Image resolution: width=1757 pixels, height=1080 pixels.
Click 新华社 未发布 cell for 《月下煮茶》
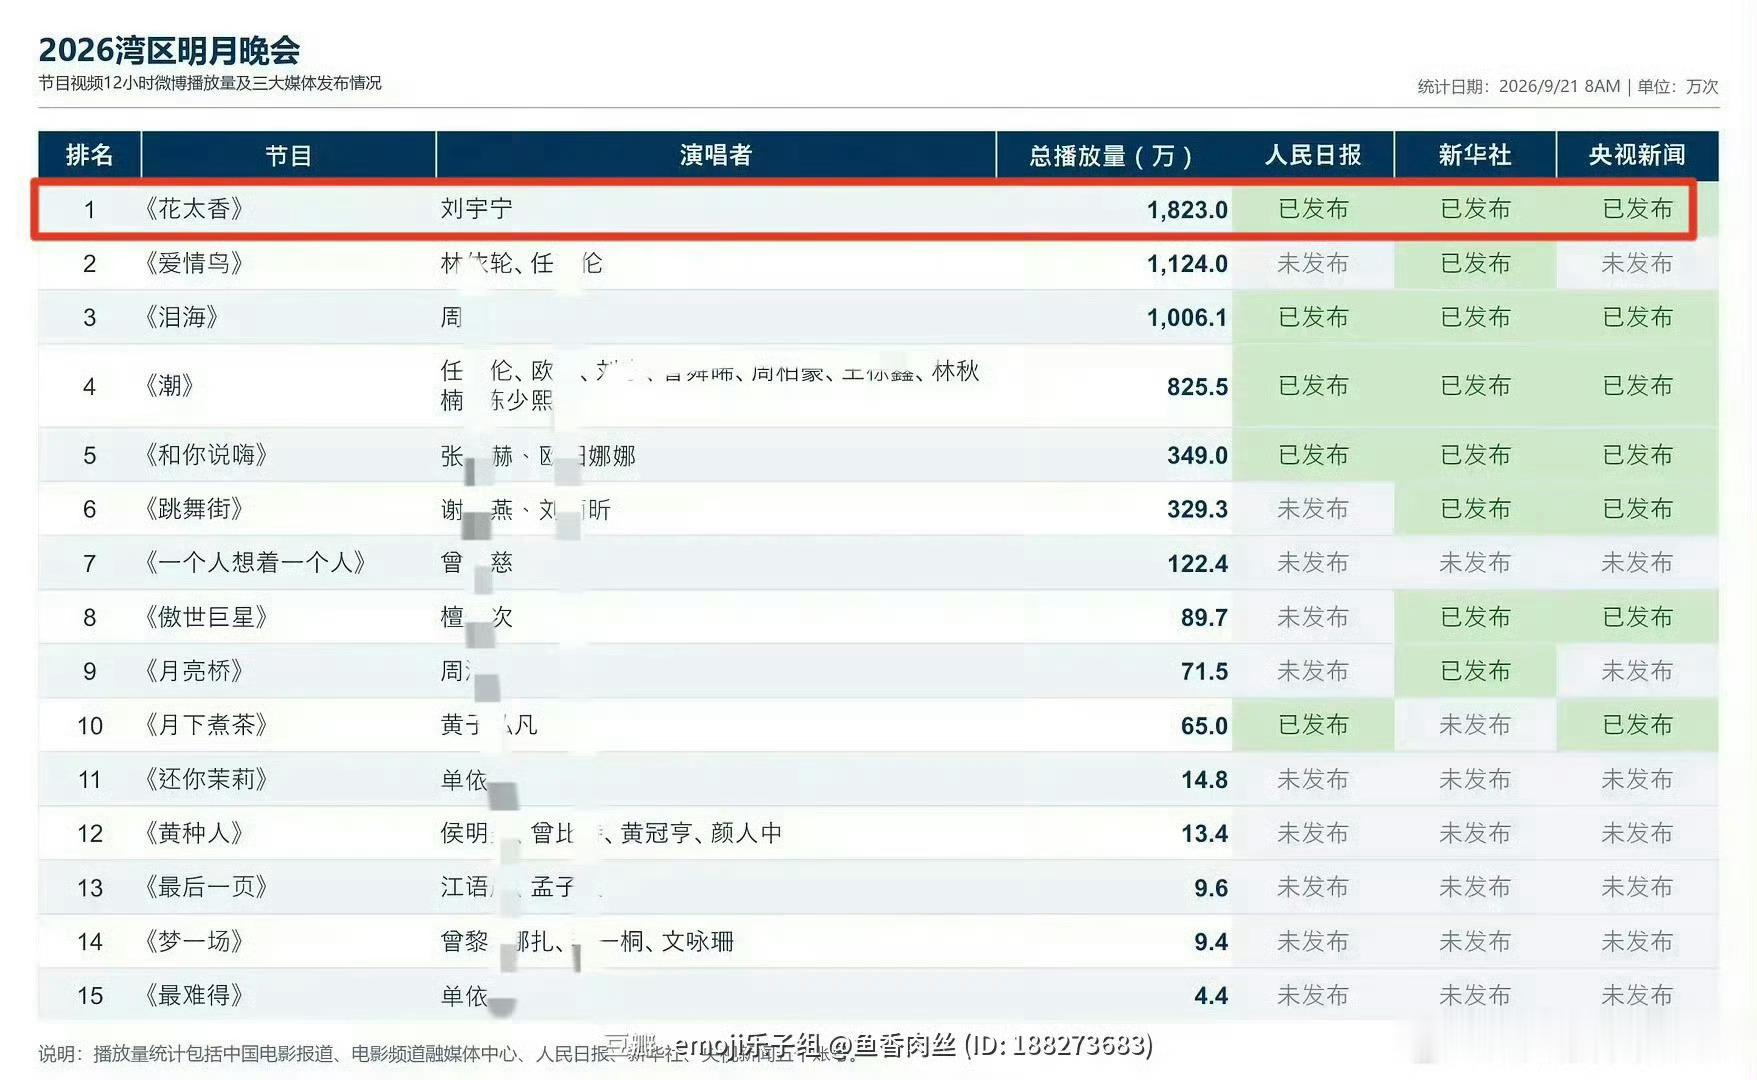[x=1475, y=725]
